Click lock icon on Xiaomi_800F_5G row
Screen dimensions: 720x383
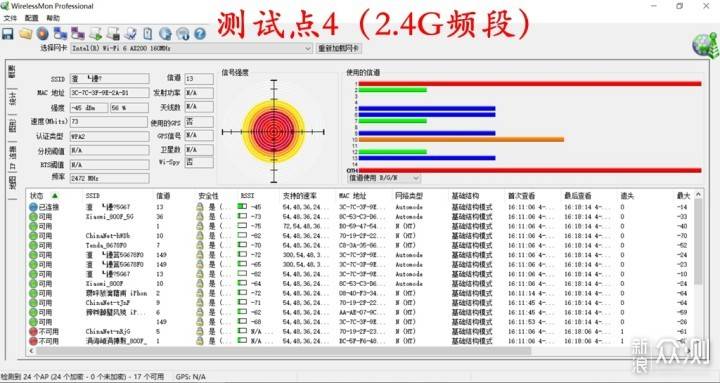(x=200, y=216)
